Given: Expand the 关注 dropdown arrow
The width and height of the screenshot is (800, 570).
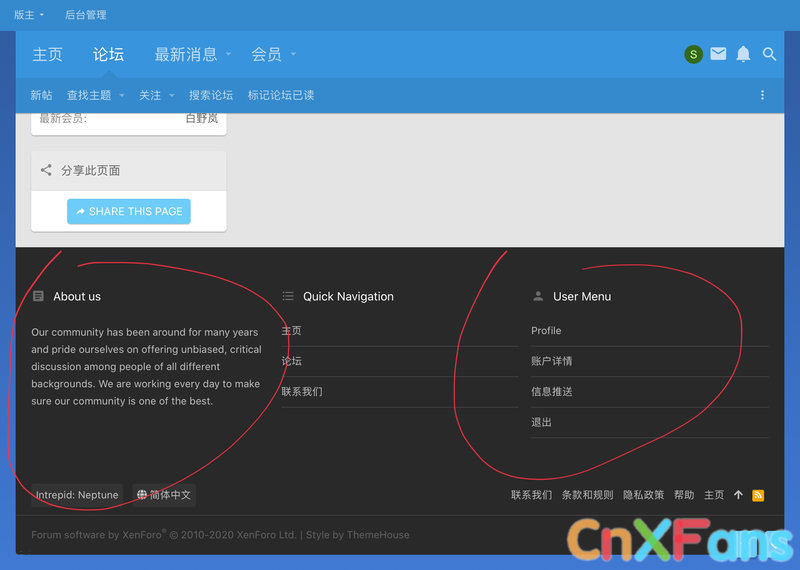Looking at the screenshot, I should coord(172,95).
